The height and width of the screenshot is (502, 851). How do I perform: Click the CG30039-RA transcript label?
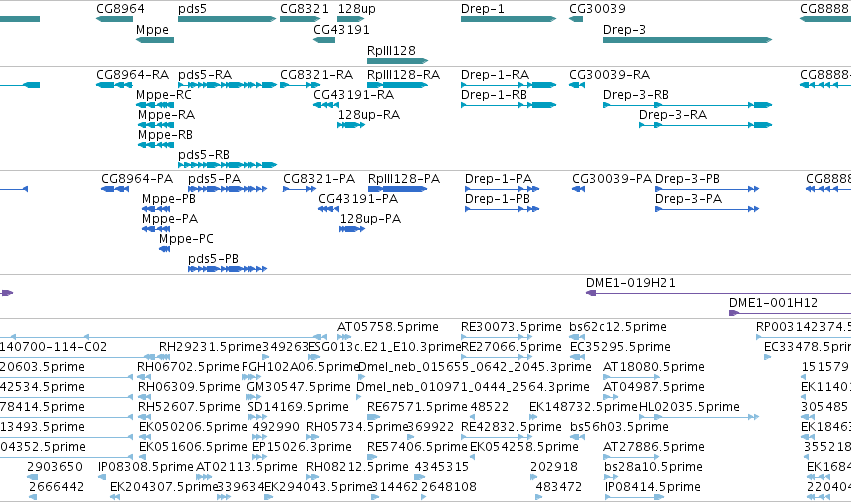coord(609,74)
